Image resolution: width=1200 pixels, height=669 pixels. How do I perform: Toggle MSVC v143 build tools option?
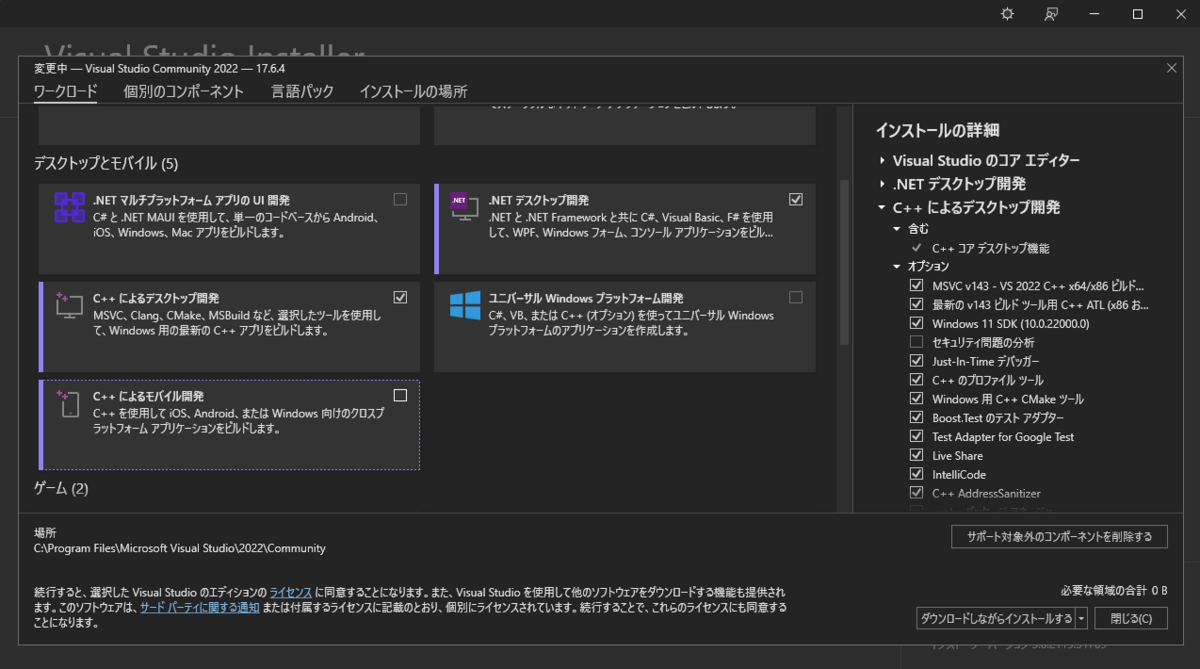pos(916,285)
